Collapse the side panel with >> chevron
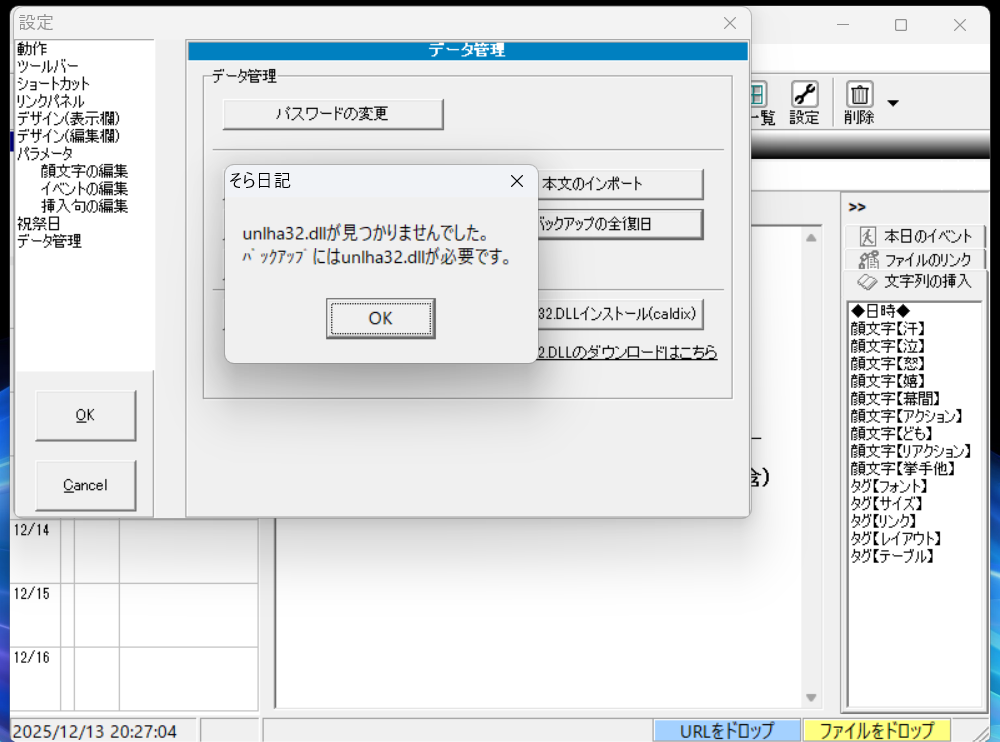Viewport: 1000px width, 742px height. pos(857,207)
